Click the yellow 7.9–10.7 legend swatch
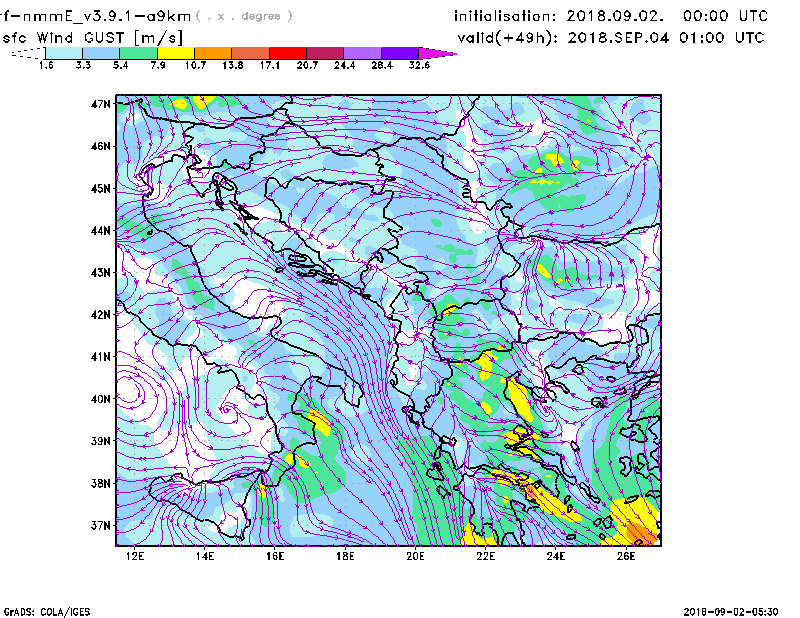800x618 pixels. coord(176,53)
